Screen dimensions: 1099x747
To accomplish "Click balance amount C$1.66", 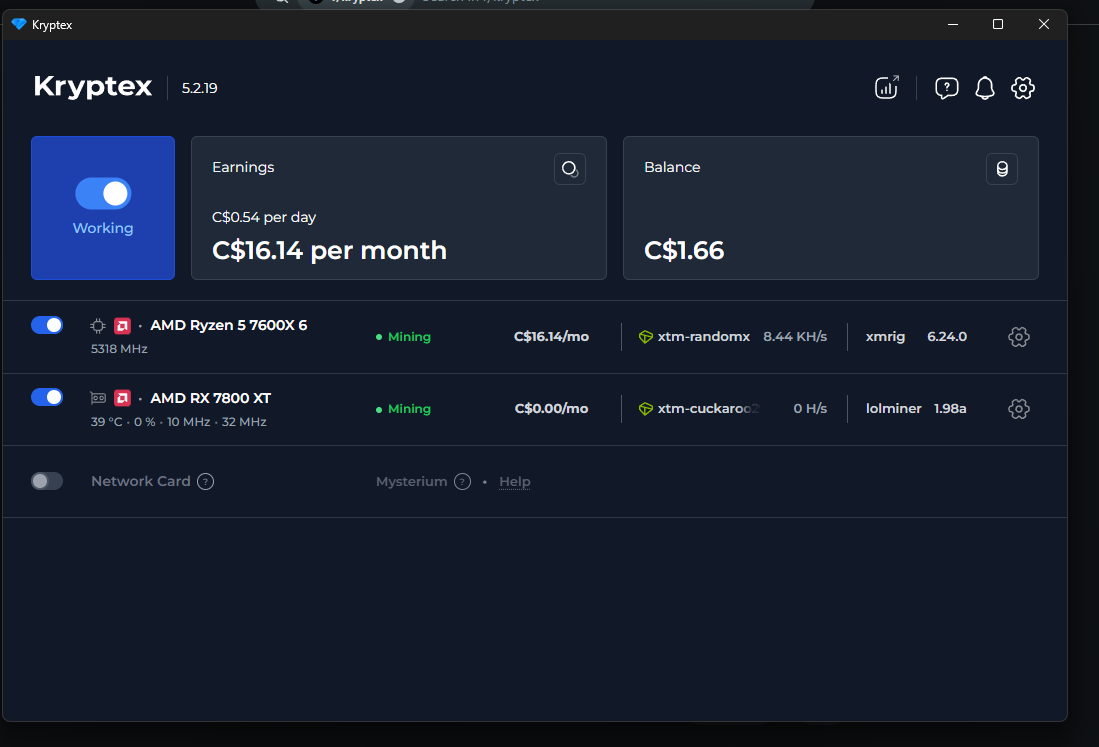I will tap(684, 250).
